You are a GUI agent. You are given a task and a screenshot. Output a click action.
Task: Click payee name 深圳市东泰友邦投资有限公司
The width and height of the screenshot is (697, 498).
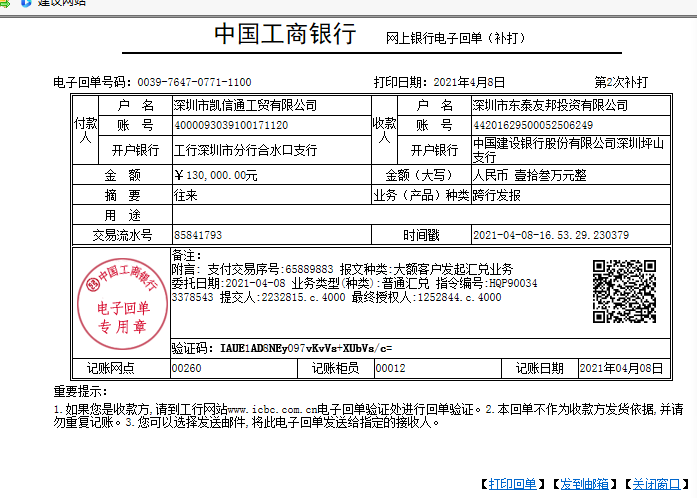coord(550,105)
